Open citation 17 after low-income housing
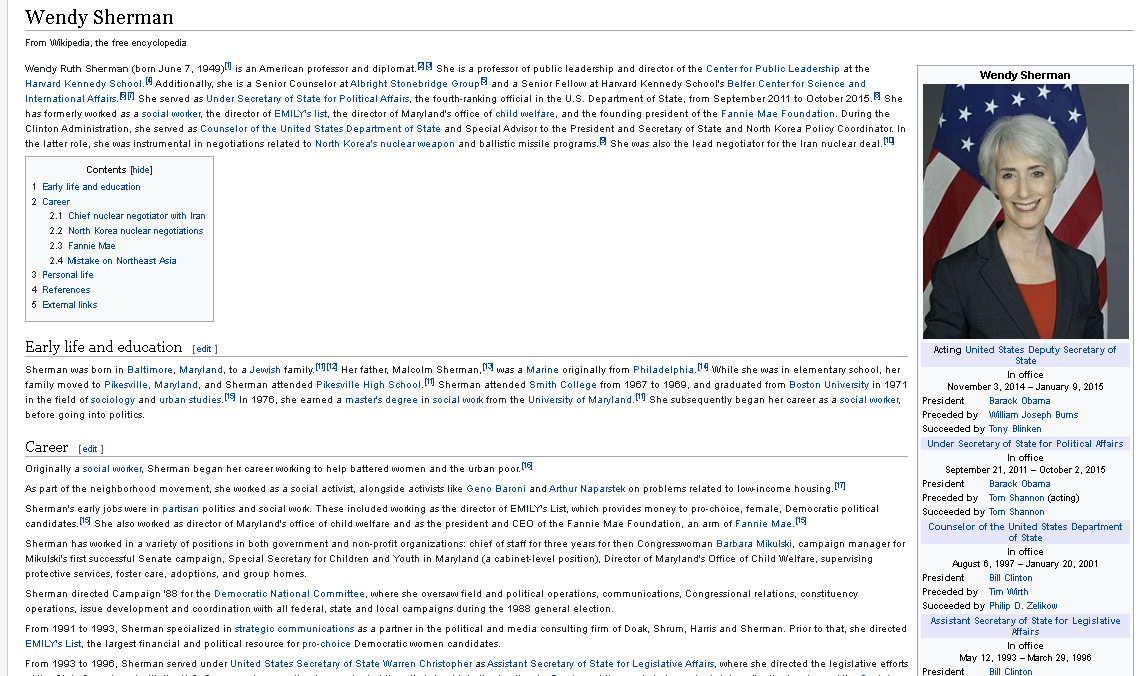Image resolution: width=1146 pixels, height=676 pixels. [840, 486]
